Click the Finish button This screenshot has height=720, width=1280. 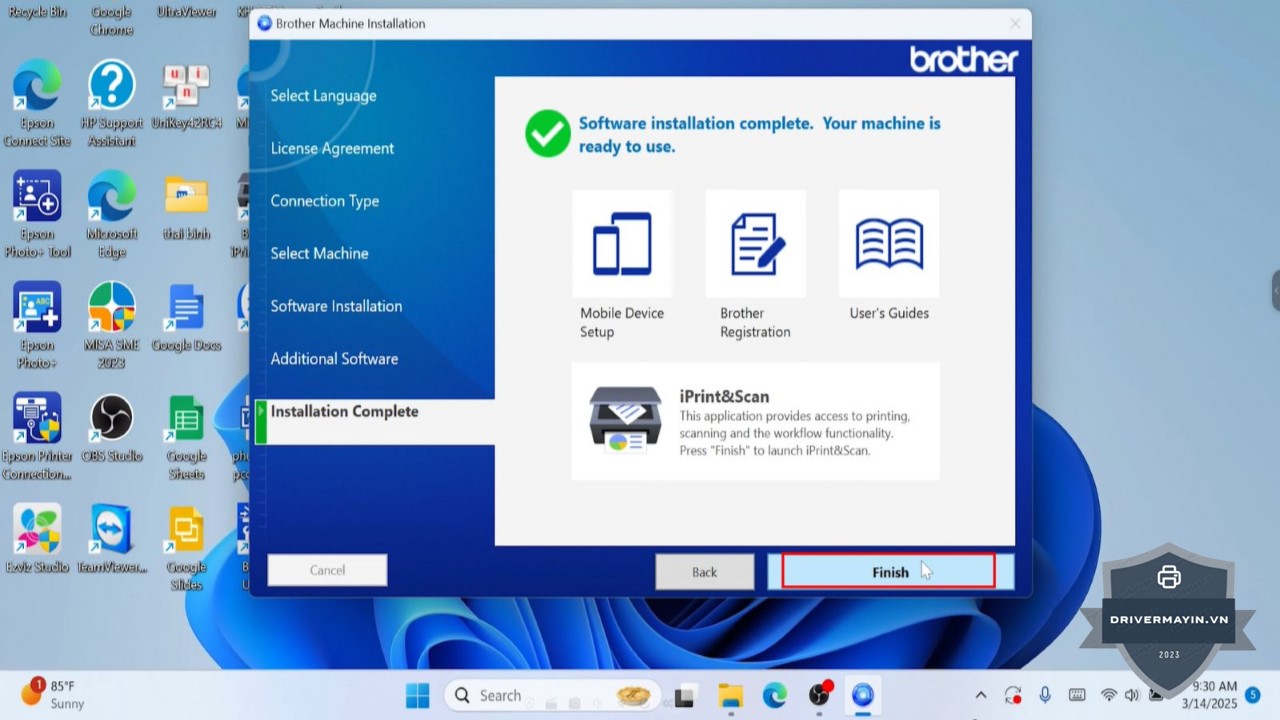[x=889, y=571]
